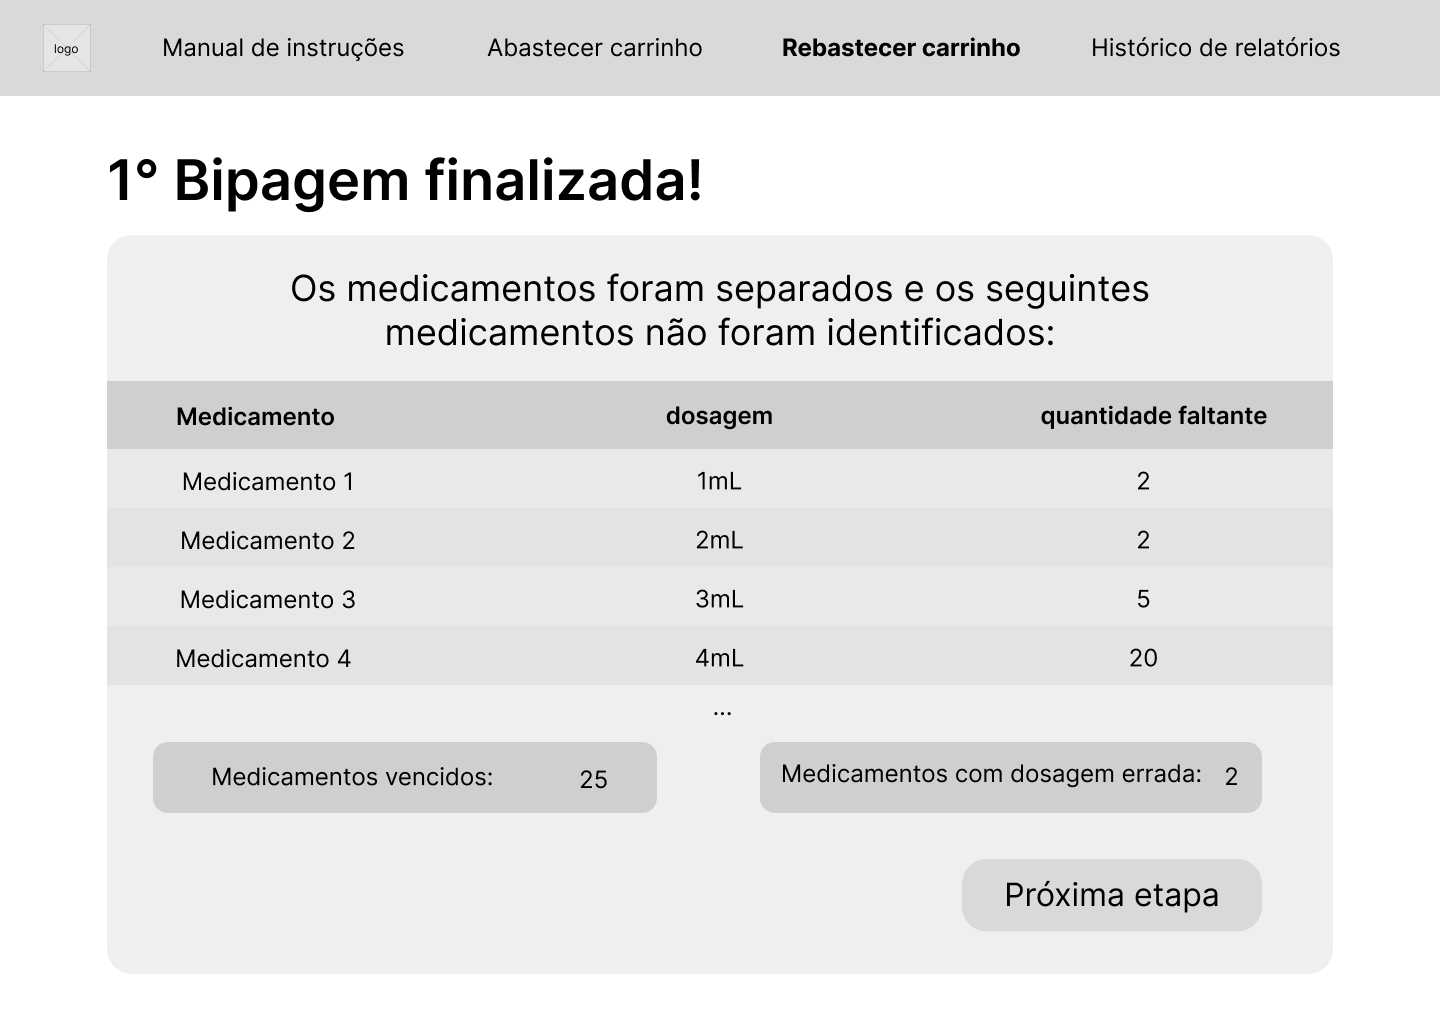Expand the table ellipsis below rows

point(722,712)
